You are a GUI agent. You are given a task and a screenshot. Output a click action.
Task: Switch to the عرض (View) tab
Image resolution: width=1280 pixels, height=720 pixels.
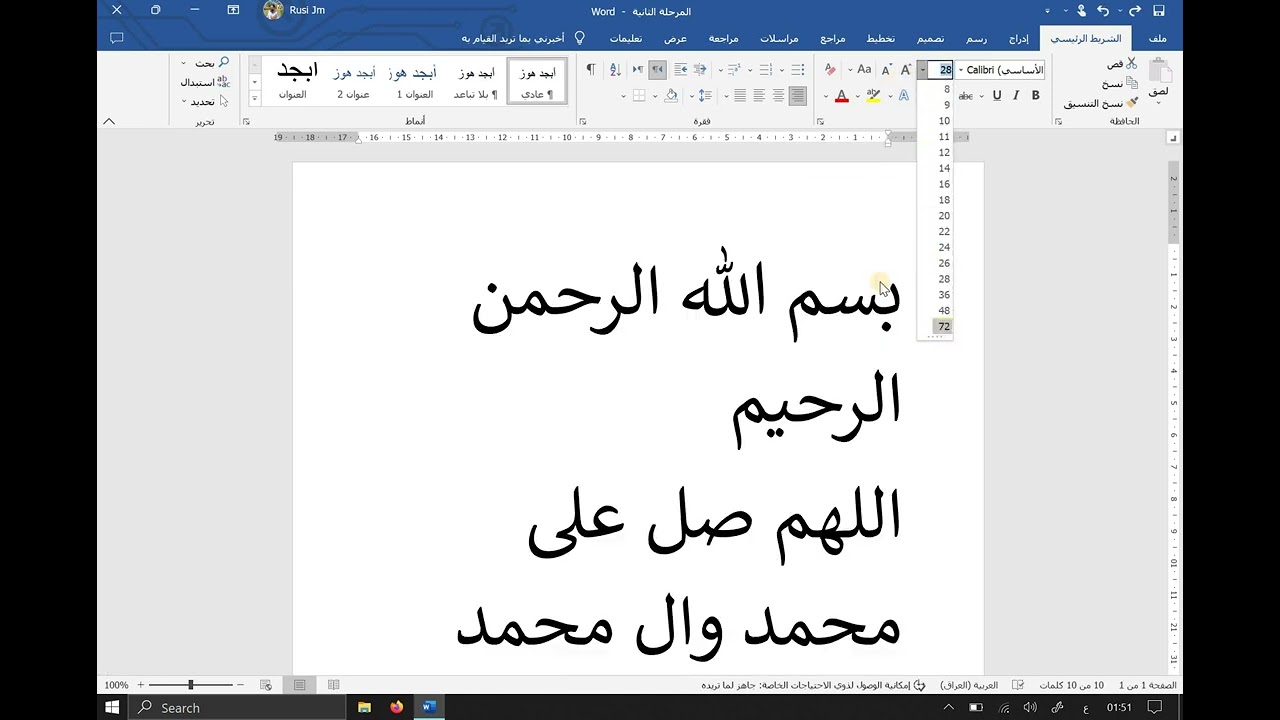[676, 38]
